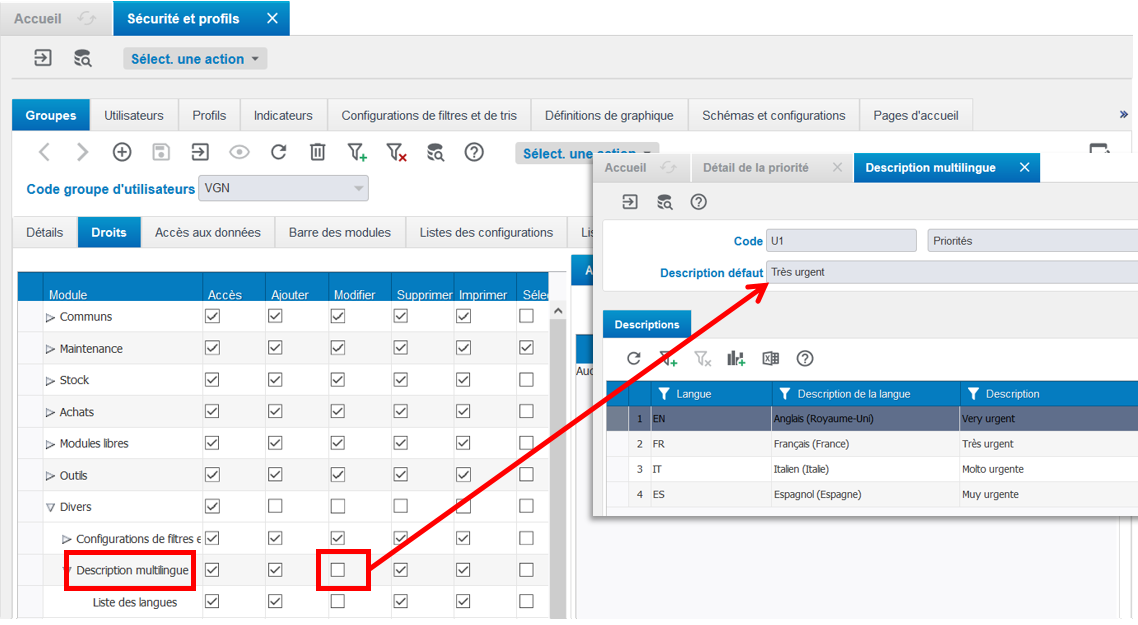Screen dimensions: 1138x625
Task: Uncheck Accès checkbox for Communs module
Action: (212, 316)
